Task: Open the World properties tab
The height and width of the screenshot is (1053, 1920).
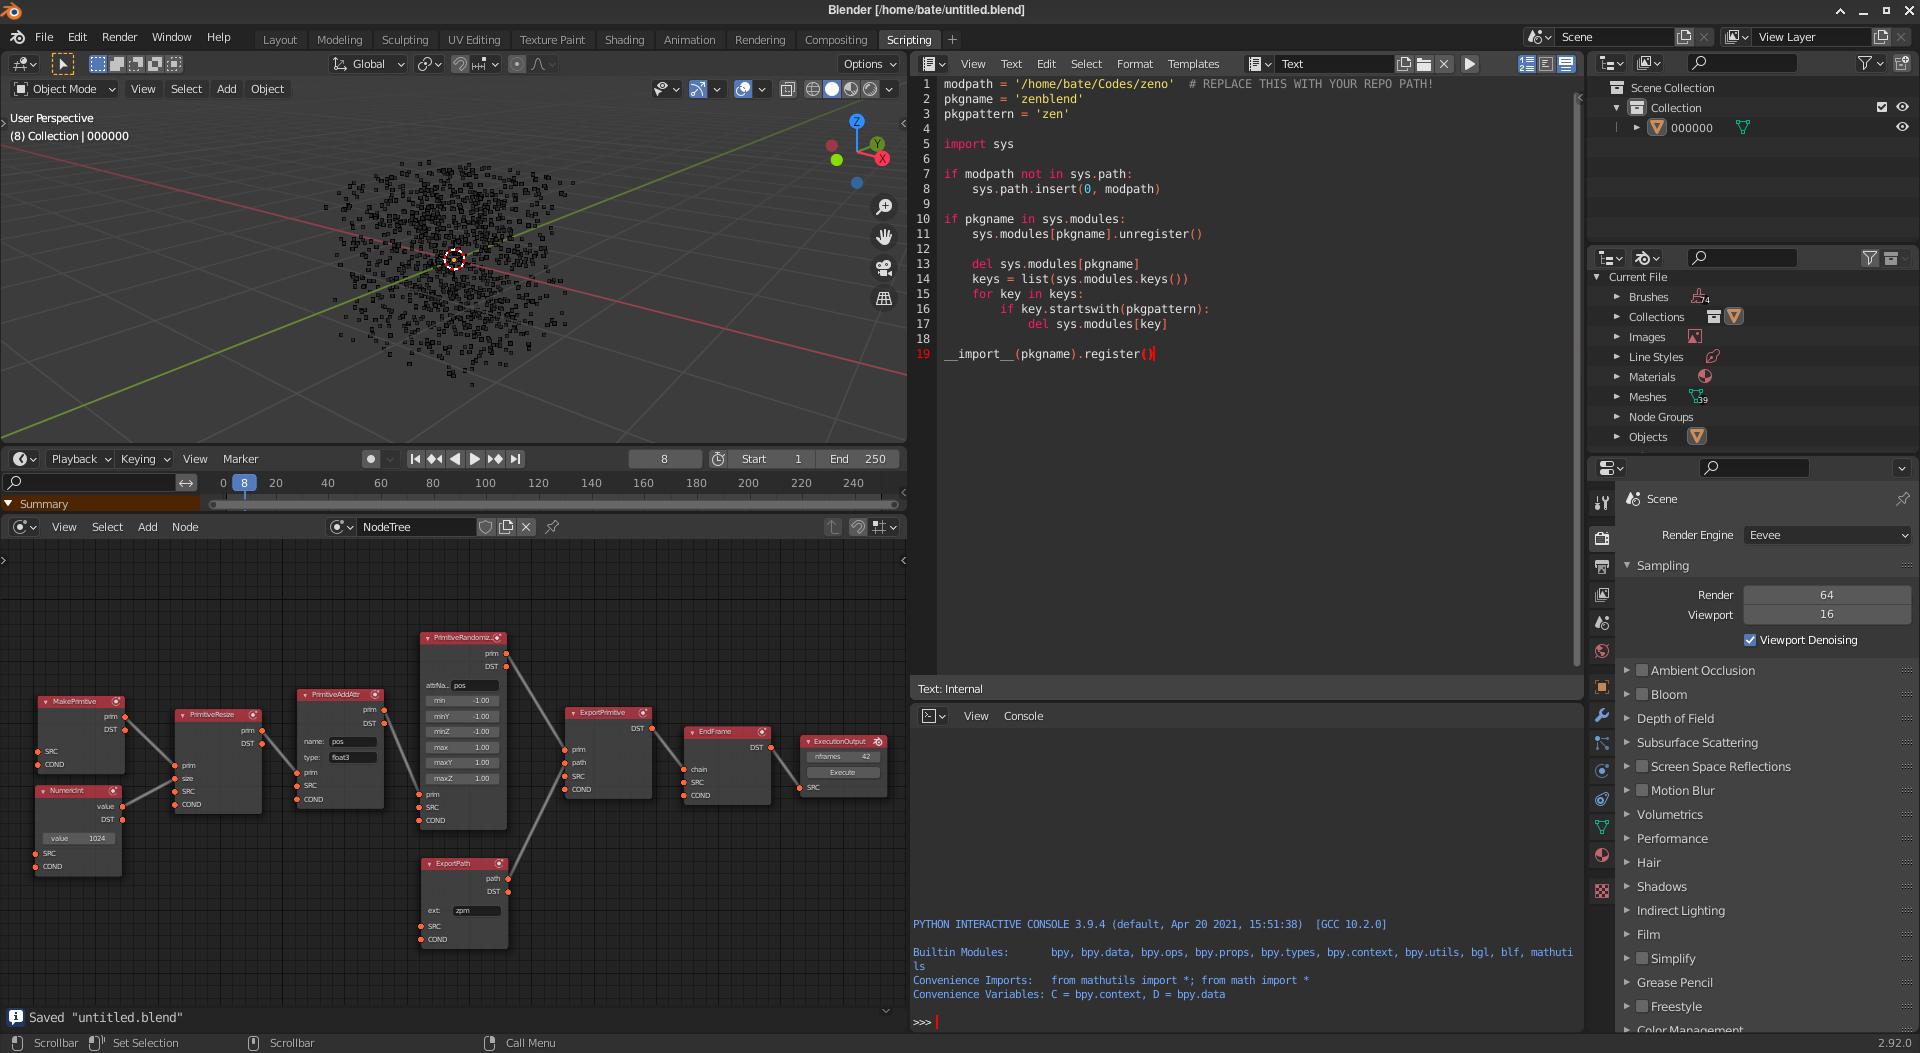Action: (x=1602, y=651)
